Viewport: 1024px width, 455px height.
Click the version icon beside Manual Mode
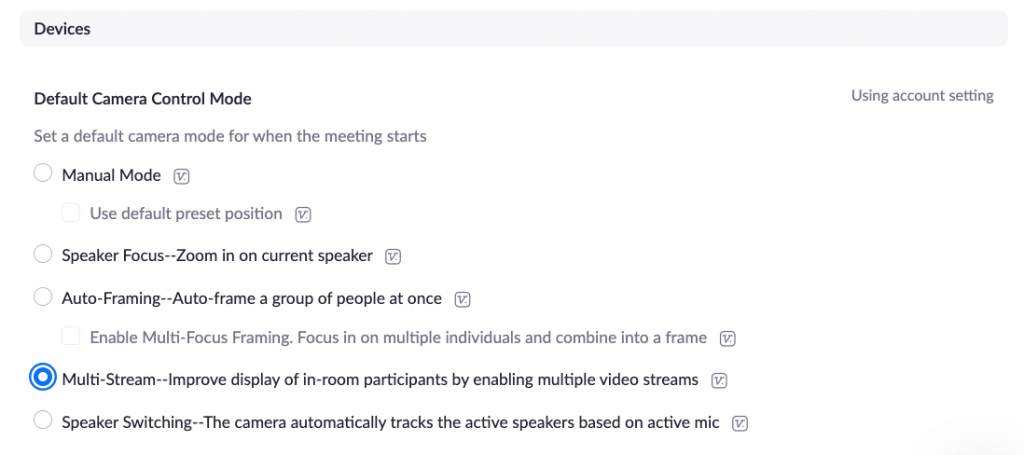(182, 176)
